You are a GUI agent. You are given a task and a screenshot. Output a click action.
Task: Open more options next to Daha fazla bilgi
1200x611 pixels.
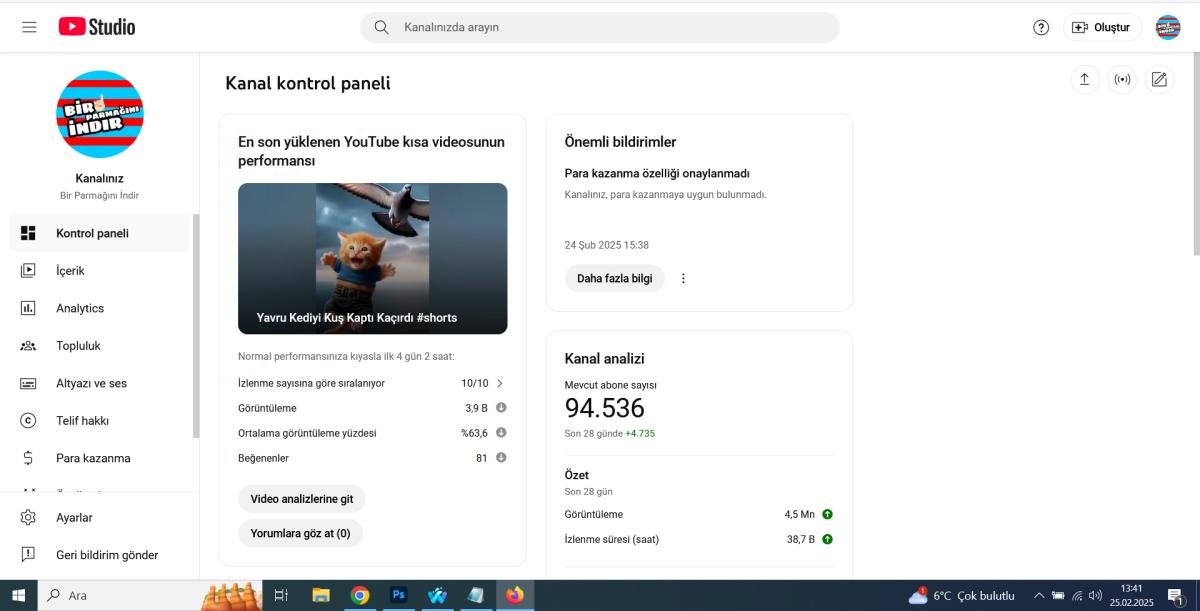pos(683,278)
